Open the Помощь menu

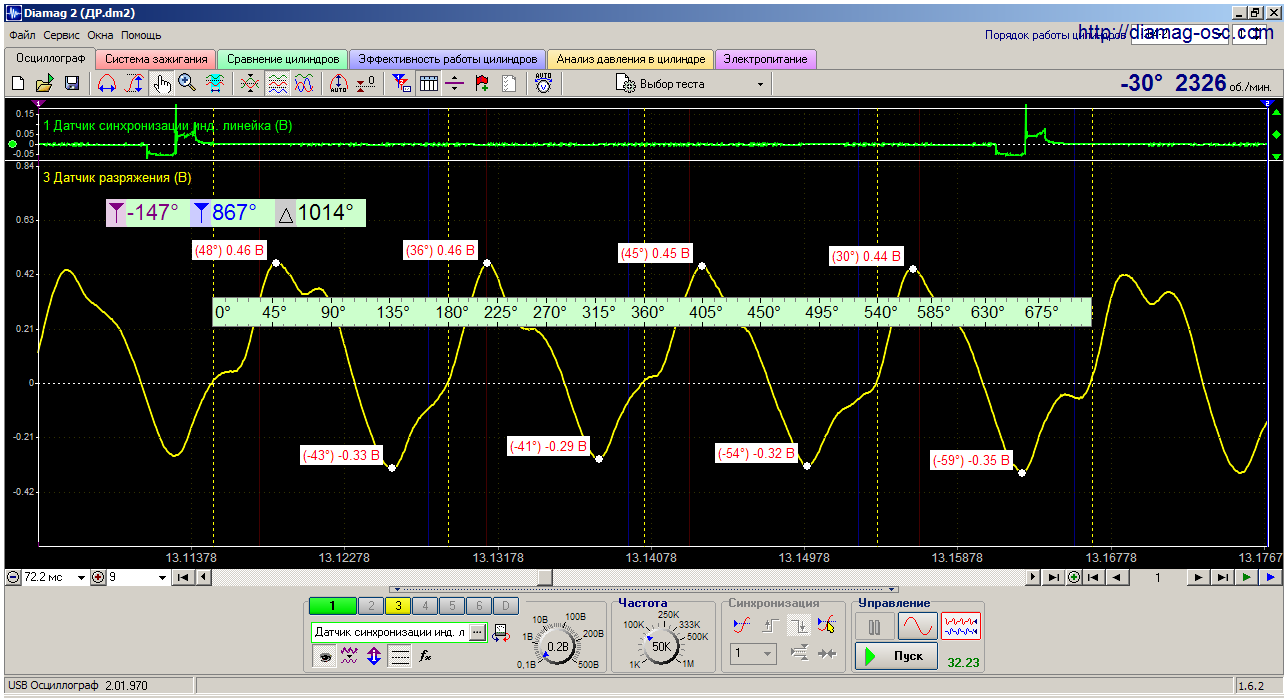[141, 35]
